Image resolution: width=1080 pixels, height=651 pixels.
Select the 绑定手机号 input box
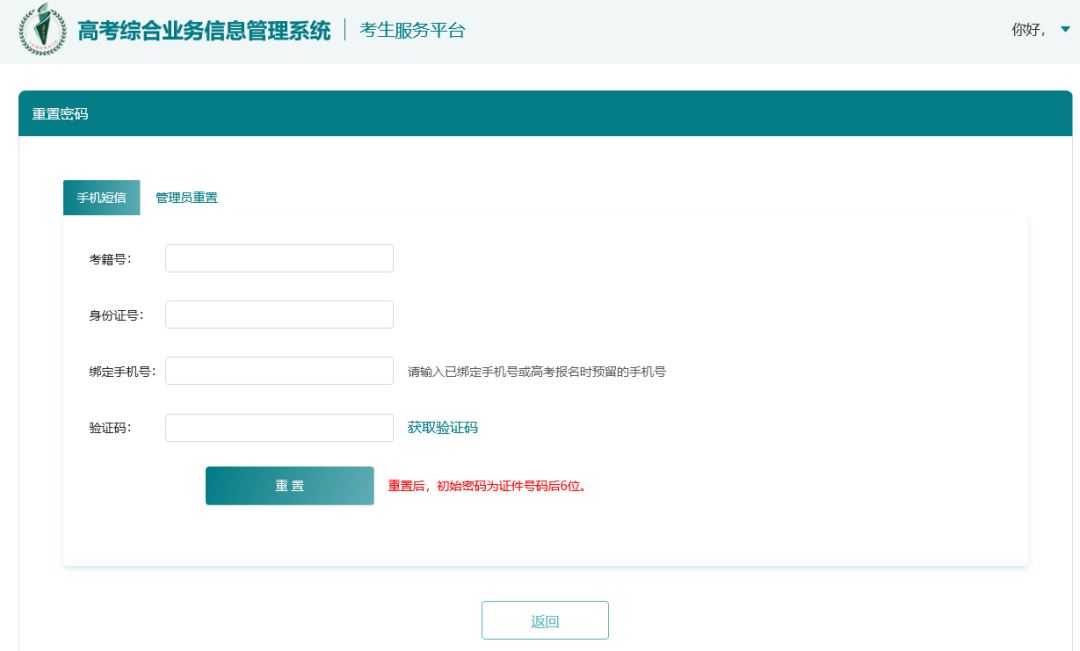click(x=279, y=371)
